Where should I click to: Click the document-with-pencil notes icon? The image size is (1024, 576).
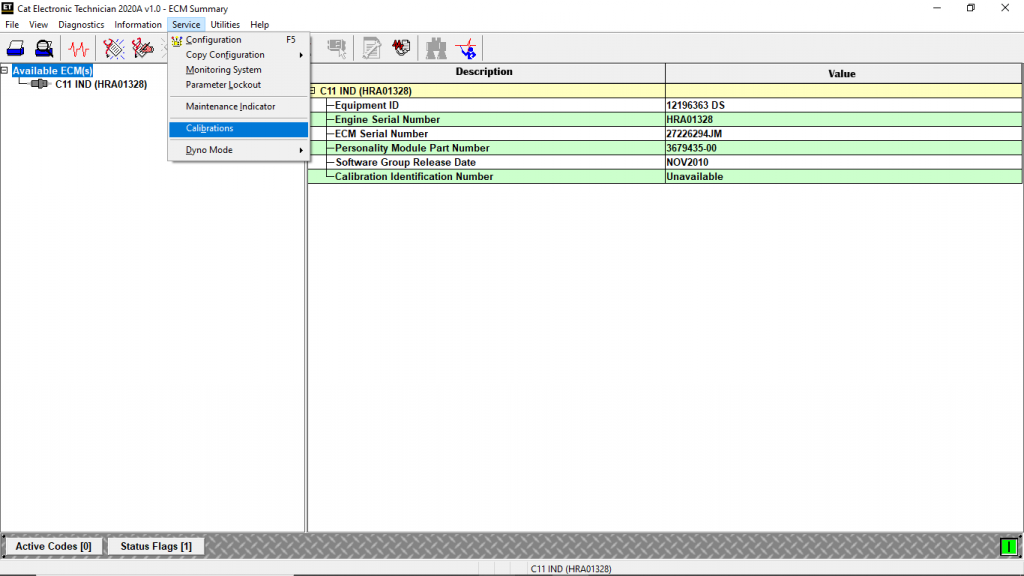(371, 47)
